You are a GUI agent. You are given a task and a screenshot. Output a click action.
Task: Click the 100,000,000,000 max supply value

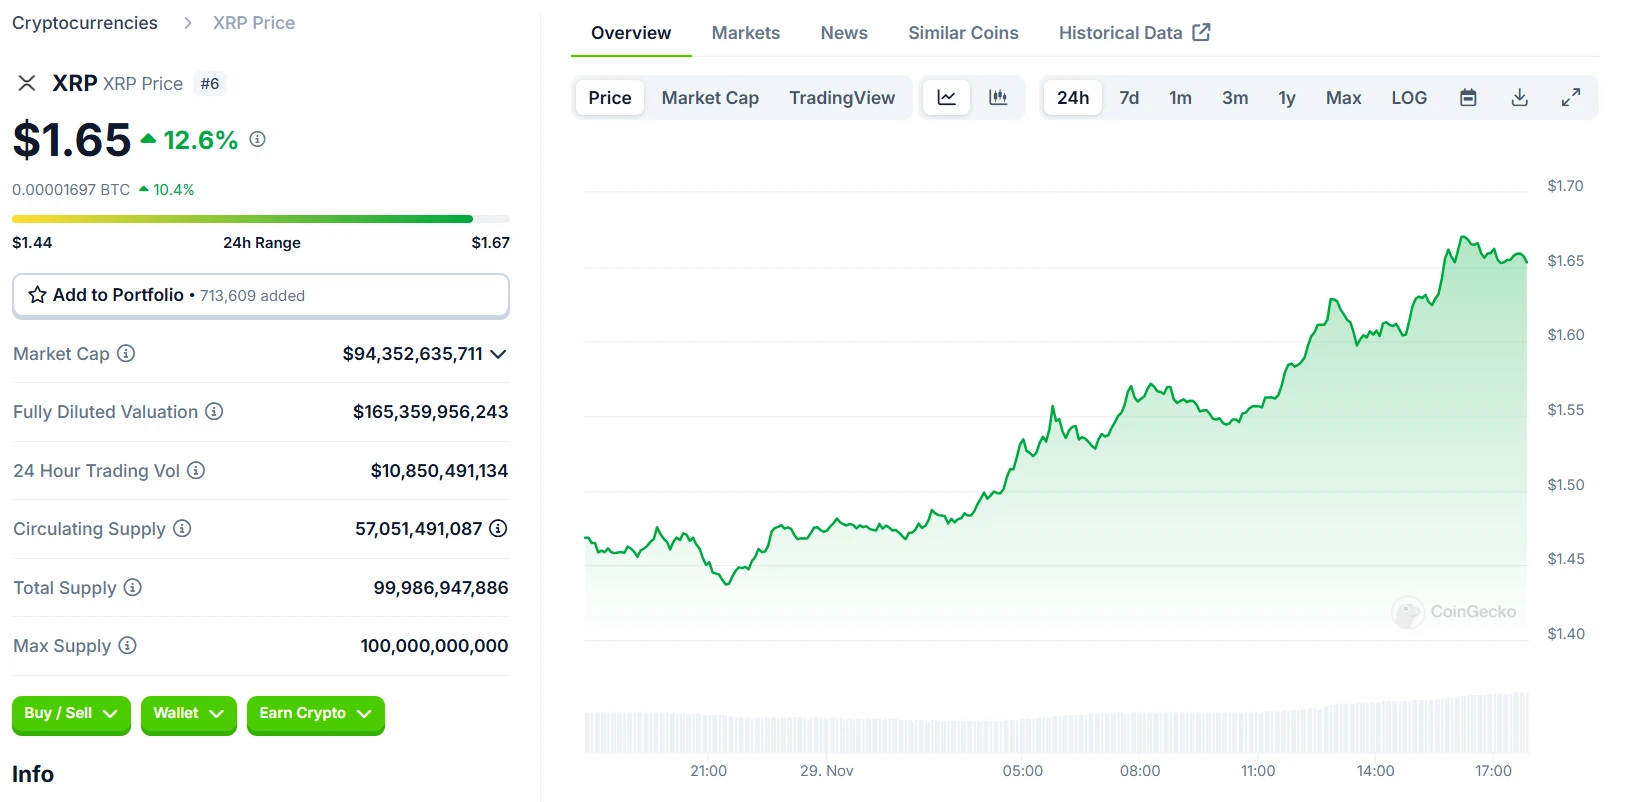tap(434, 646)
